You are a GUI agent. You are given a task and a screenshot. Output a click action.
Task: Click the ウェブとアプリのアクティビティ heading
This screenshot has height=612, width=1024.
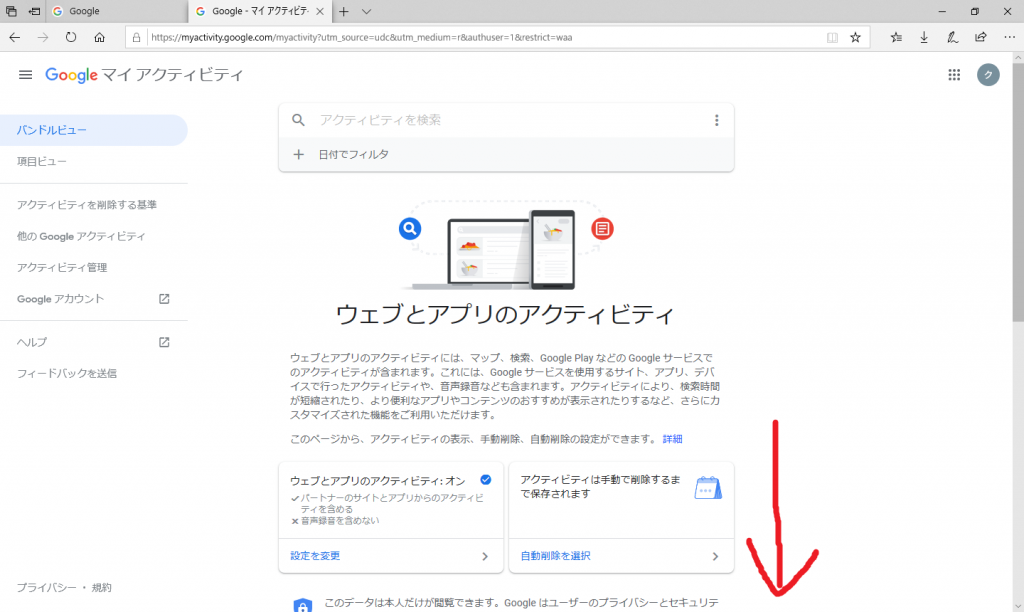tap(505, 315)
